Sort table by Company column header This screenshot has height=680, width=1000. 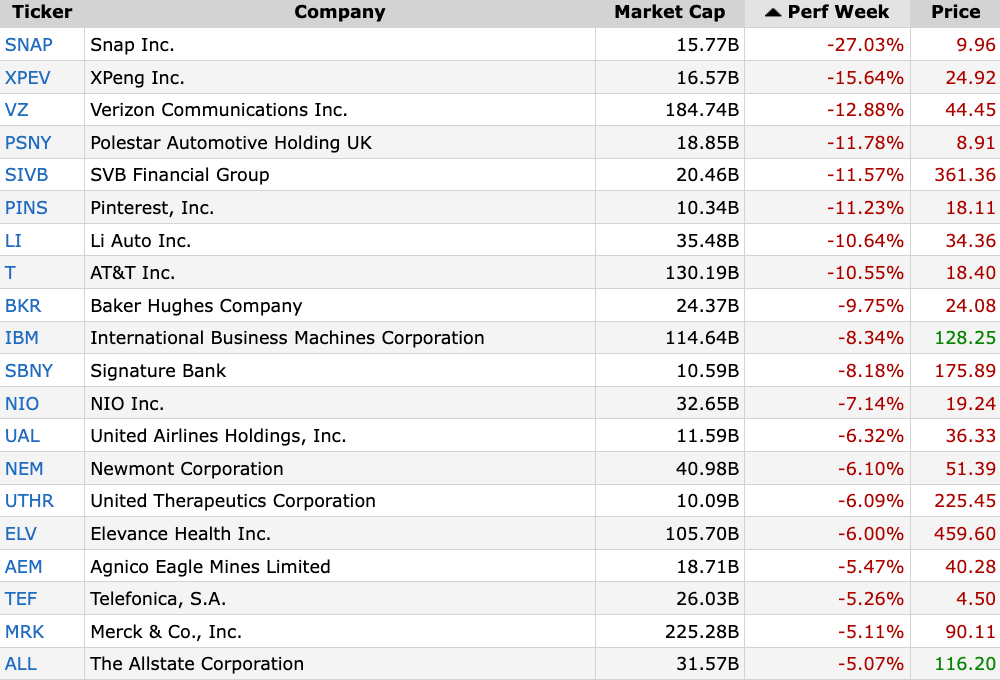pos(339,13)
